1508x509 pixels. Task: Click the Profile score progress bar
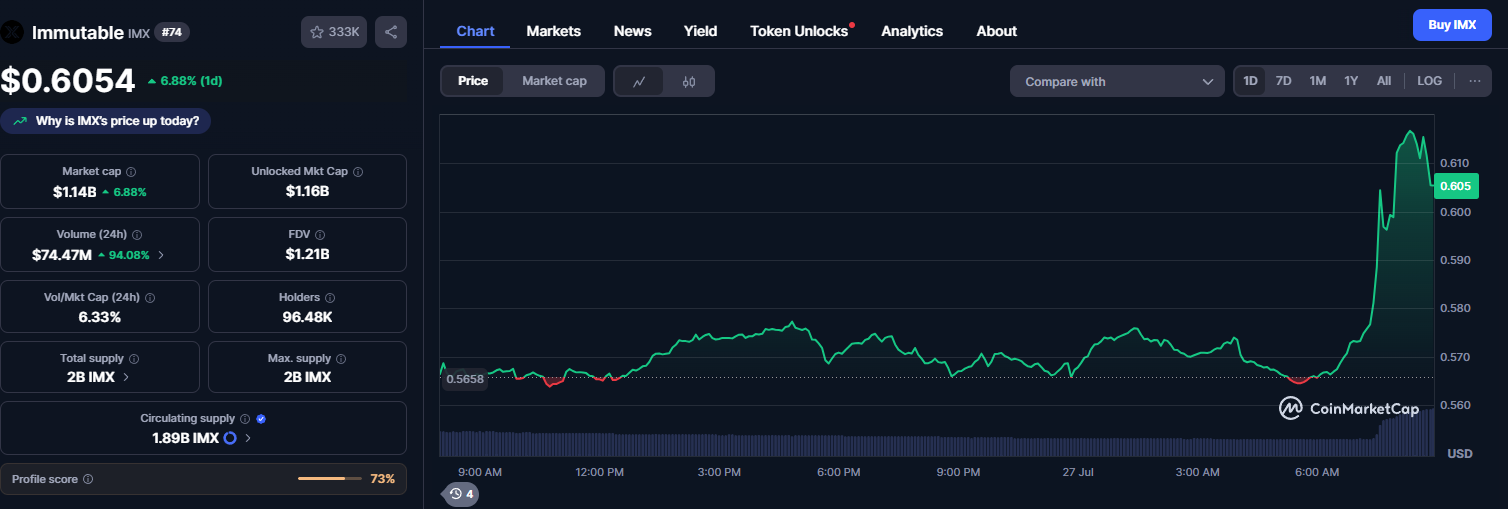pyautogui.click(x=328, y=479)
